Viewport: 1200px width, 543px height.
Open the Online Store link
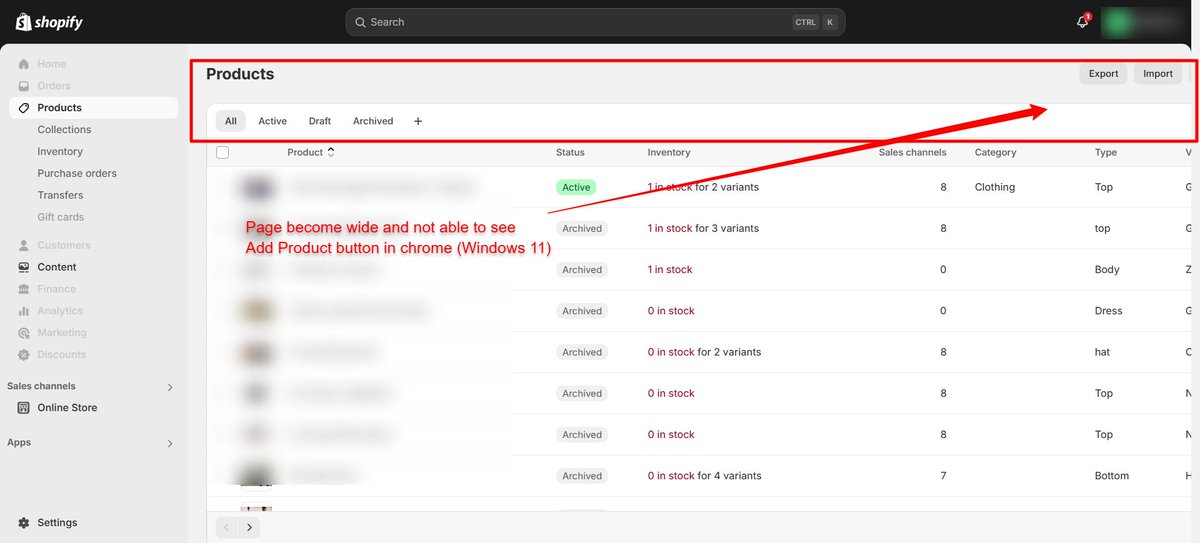[67, 408]
